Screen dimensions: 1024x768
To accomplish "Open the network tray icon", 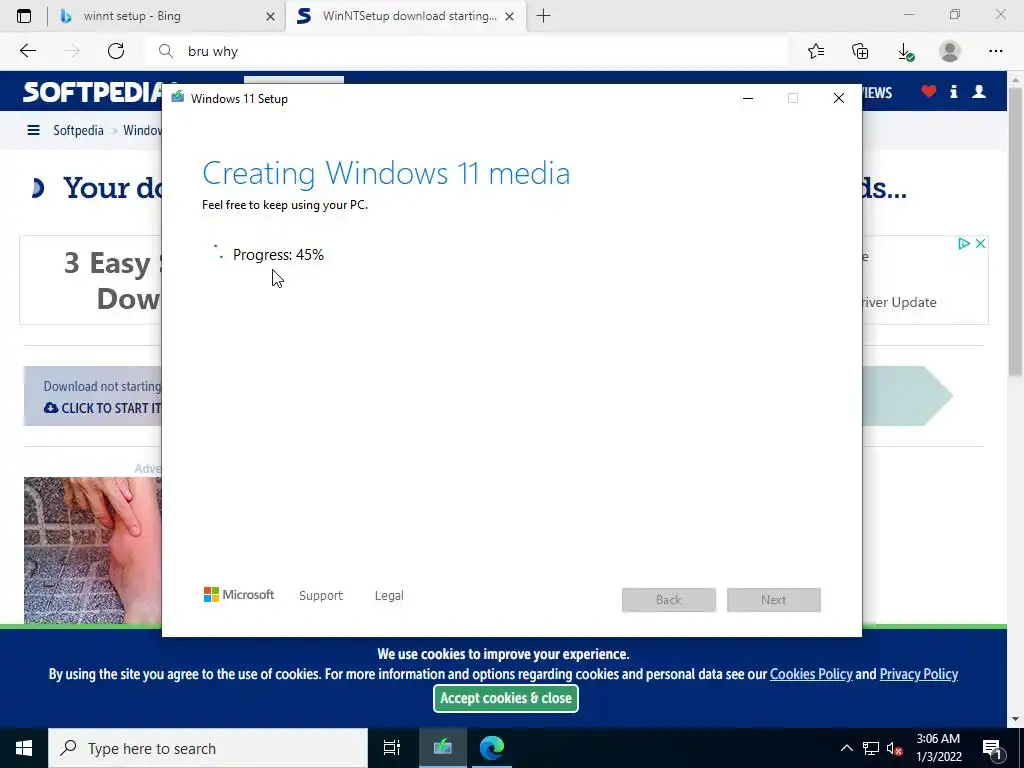I will pyautogui.click(x=871, y=748).
